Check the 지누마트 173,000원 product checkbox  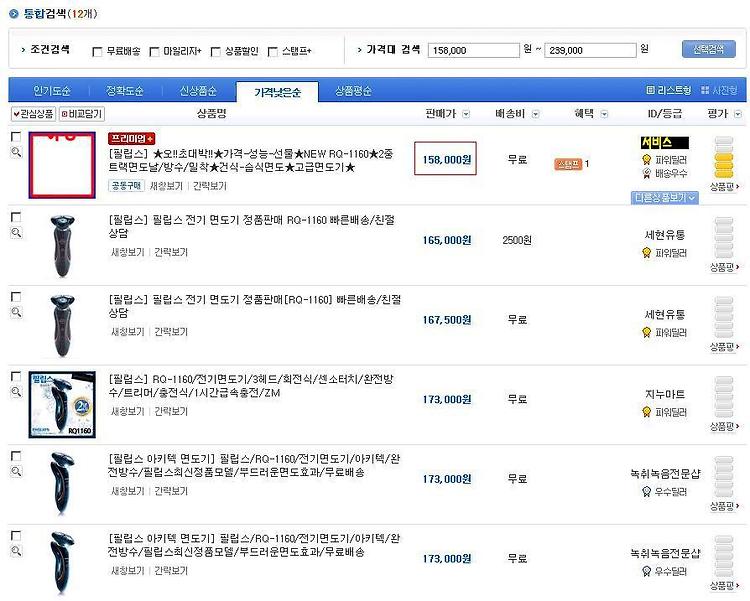pos(16,376)
